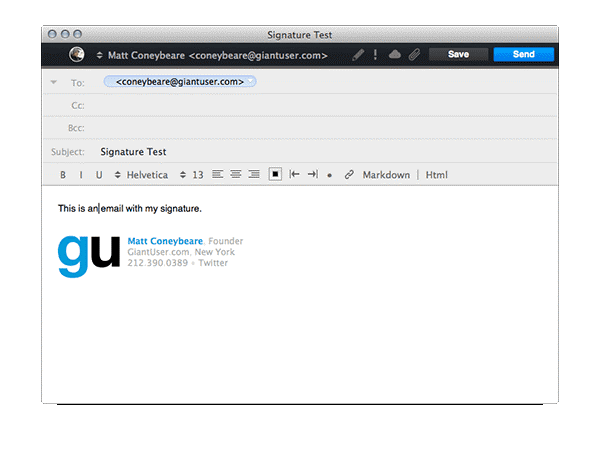Screen dimensions: 600x461
Task: Switch to Markdown editing mode
Action: (x=386, y=175)
